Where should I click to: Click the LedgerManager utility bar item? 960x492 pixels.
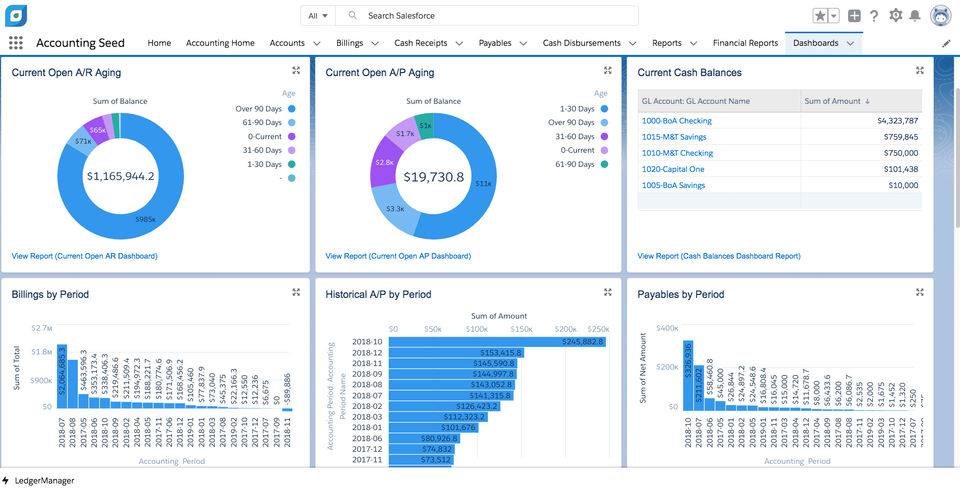coord(38,481)
